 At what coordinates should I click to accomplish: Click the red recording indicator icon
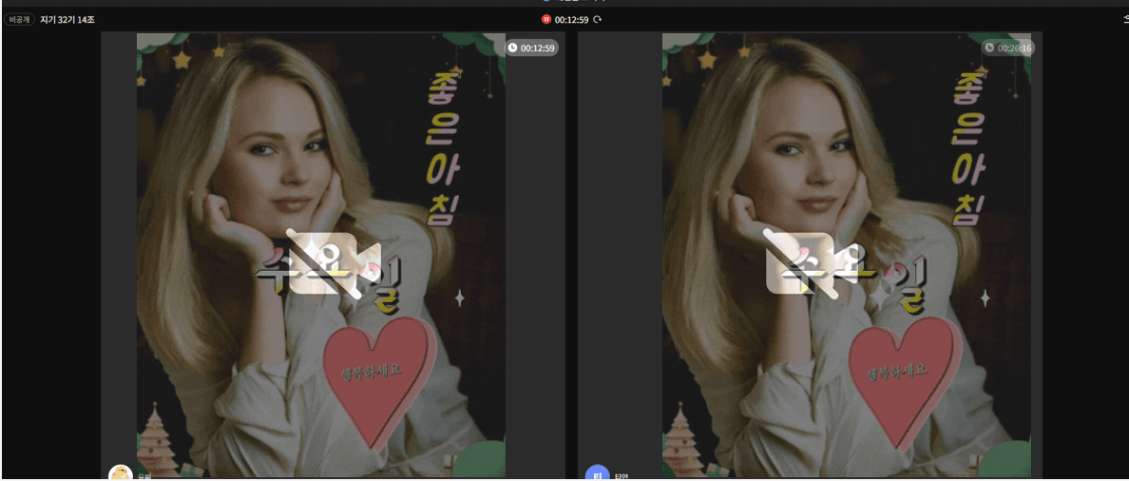pyautogui.click(x=546, y=19)
